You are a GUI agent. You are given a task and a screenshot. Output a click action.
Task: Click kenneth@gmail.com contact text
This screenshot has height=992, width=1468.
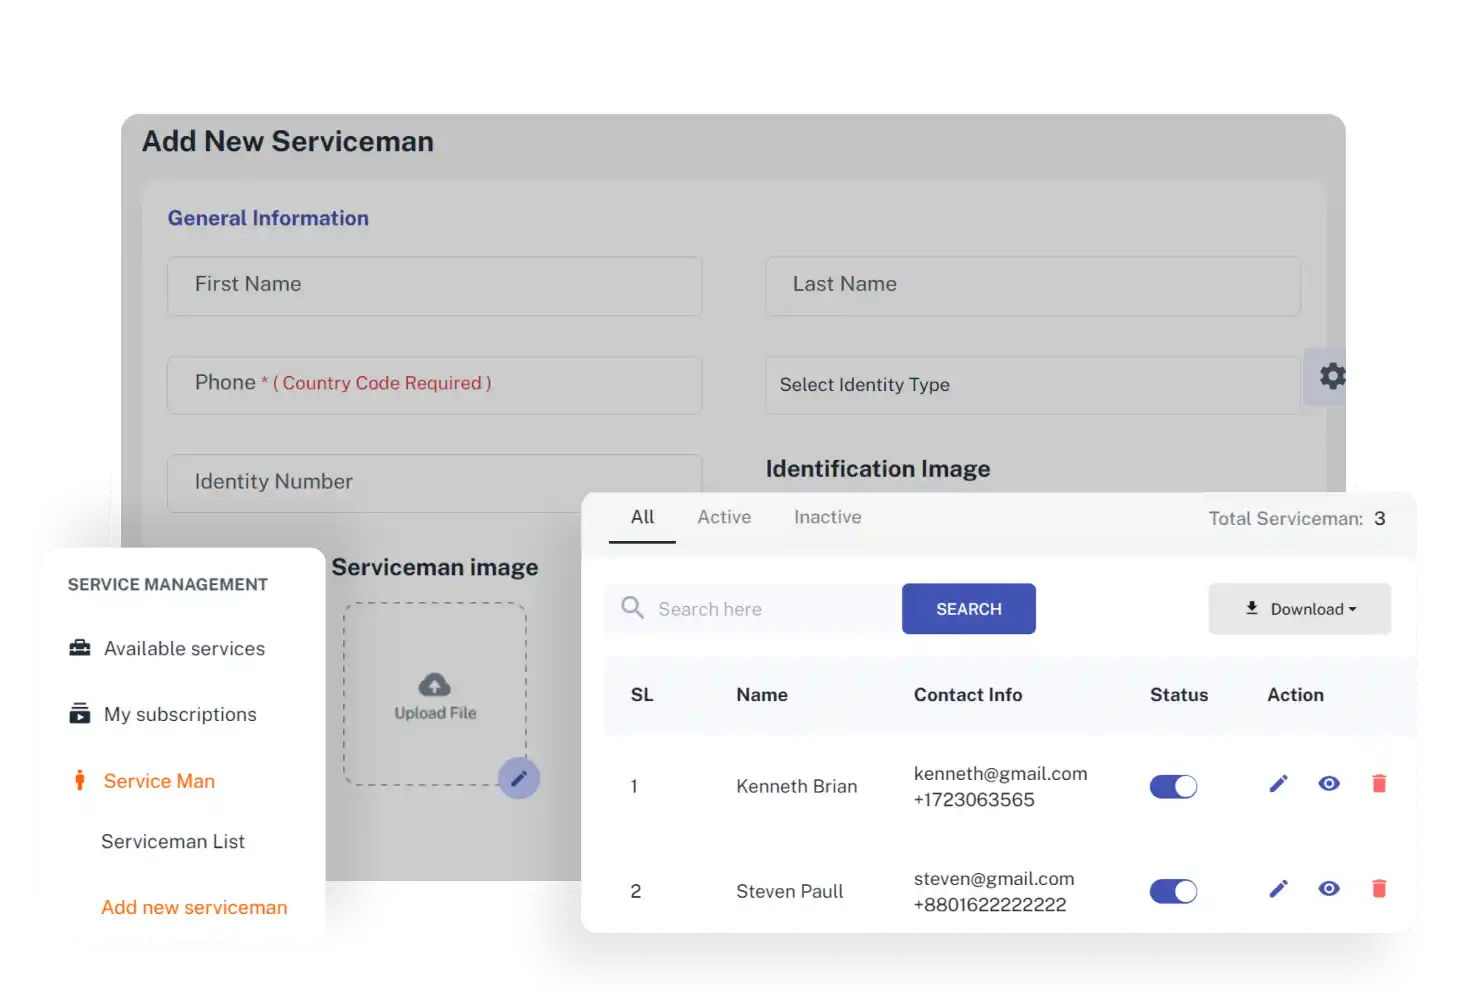coord(1000,774)
